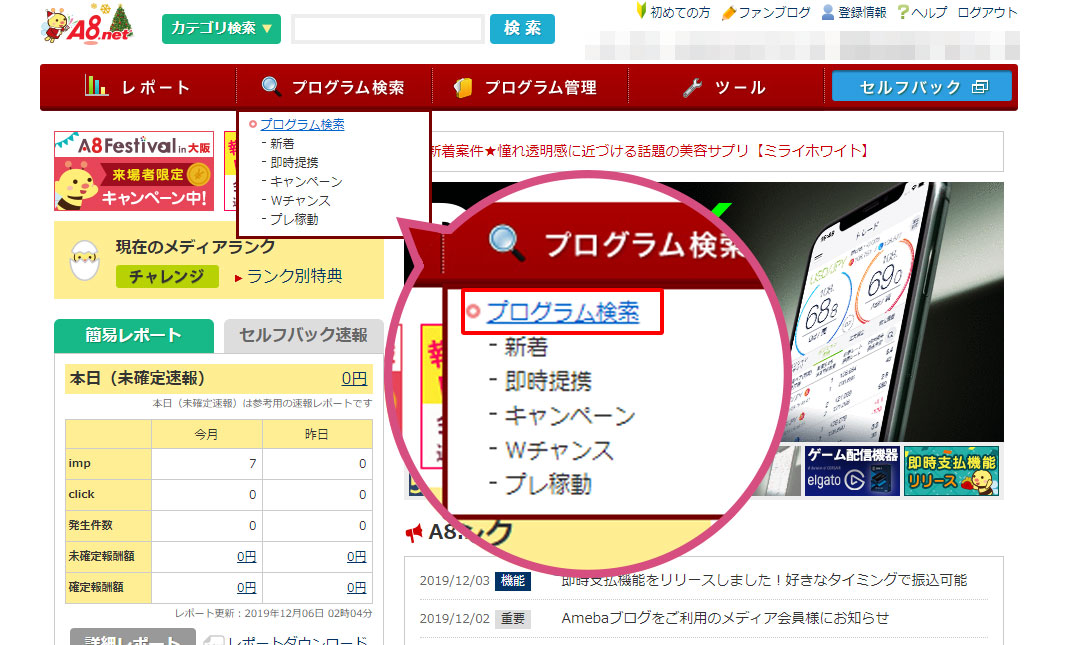Image resolution: width=1080 pixels, height=645 pixels.
Task: Click the leaf icon beside 初めての方
Action: [x=641, y=11]
